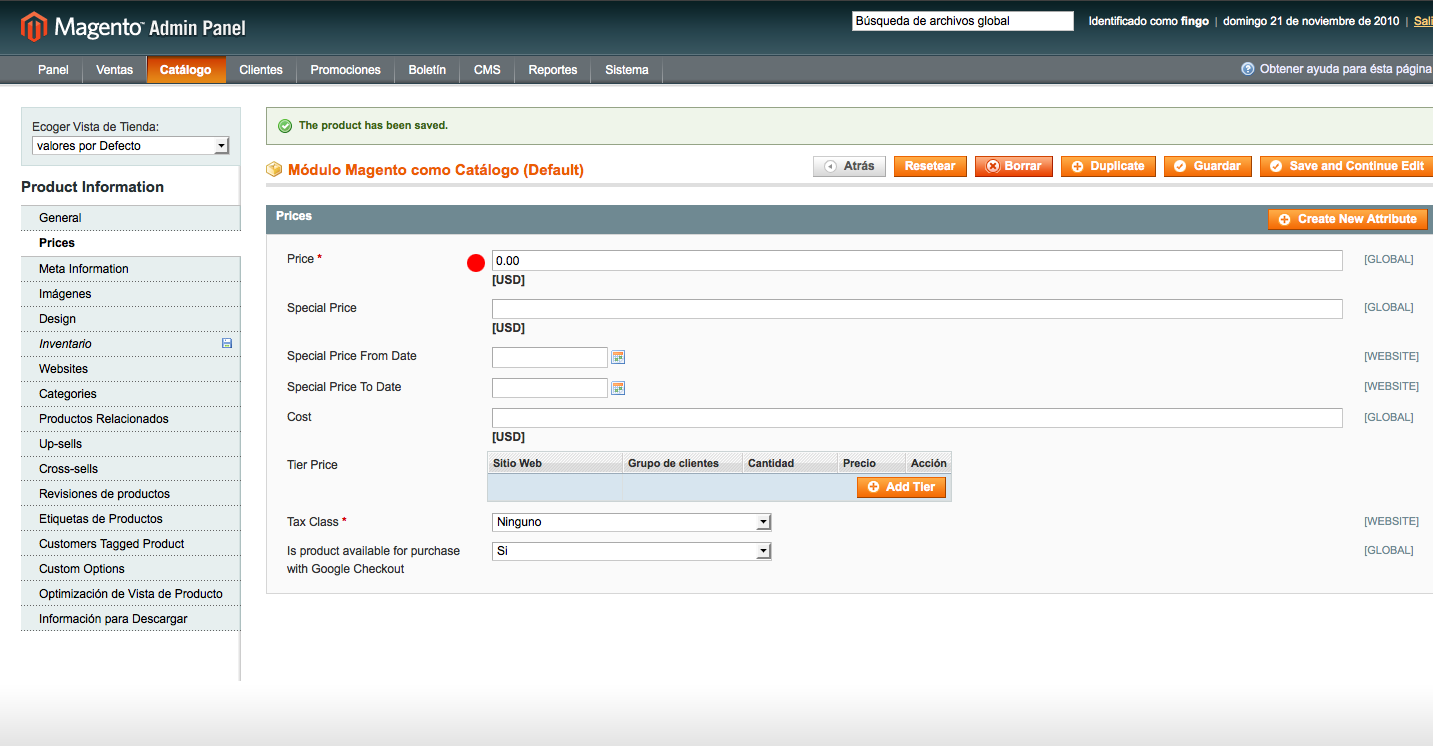
Task: Open the Cross-sells tab
Action: point(131,469)
